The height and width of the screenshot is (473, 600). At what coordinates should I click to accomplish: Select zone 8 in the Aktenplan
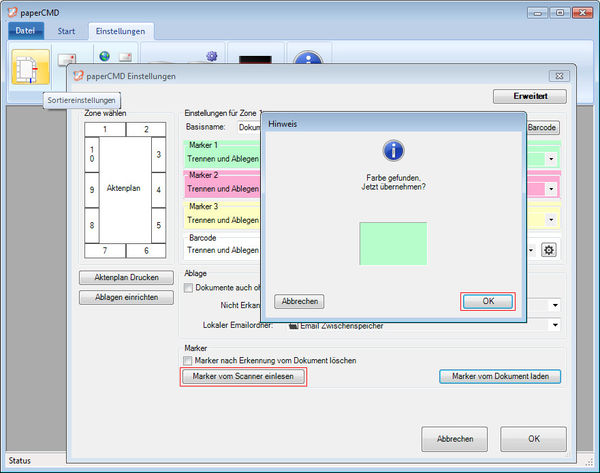(92, 225)
